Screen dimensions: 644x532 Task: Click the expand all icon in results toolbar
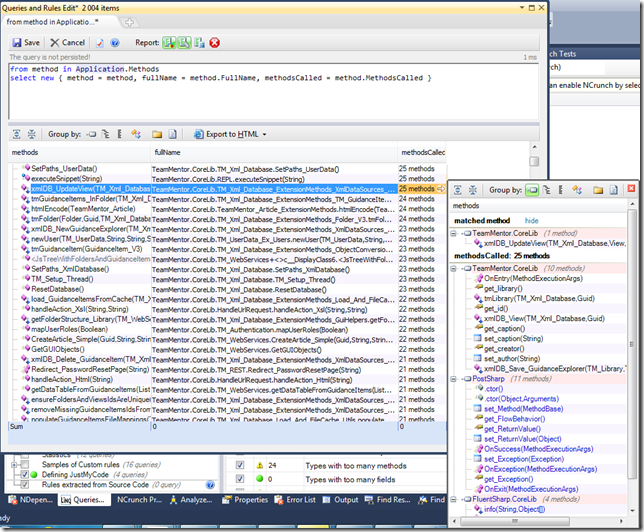tap(16, 134)
